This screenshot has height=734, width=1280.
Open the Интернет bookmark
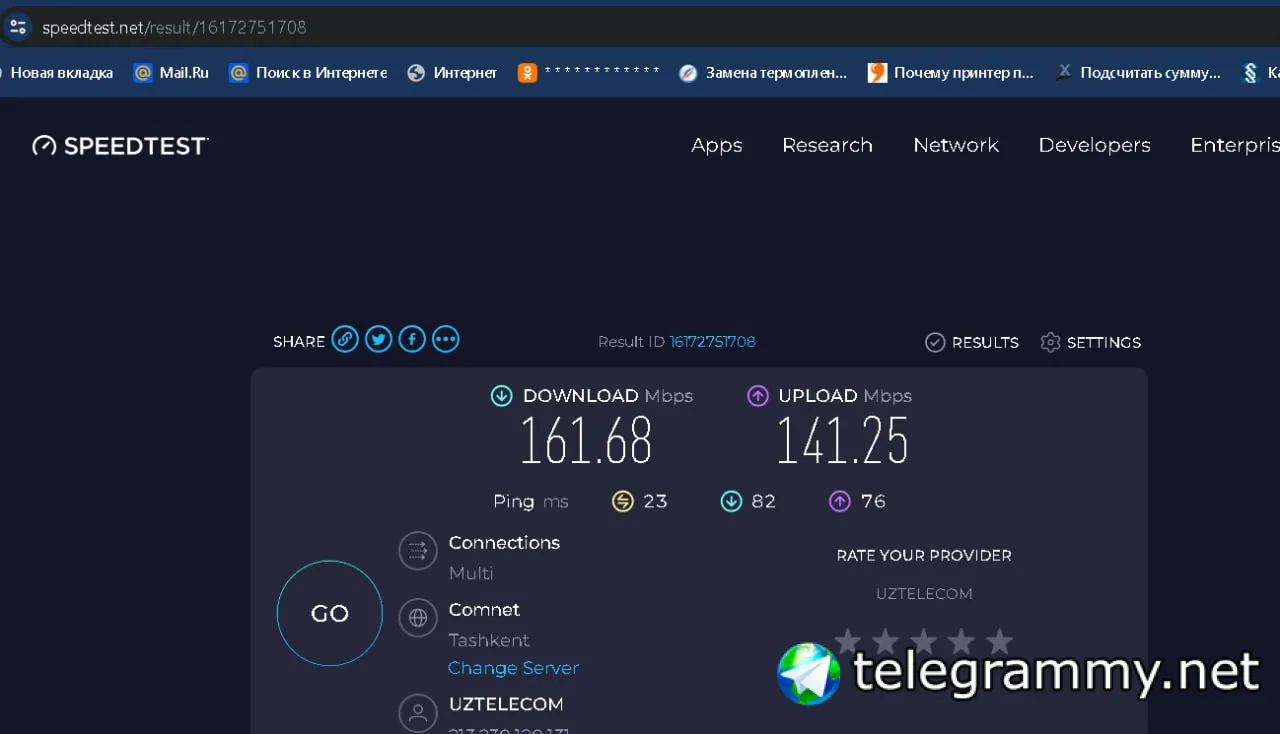(x=452, y=72)
